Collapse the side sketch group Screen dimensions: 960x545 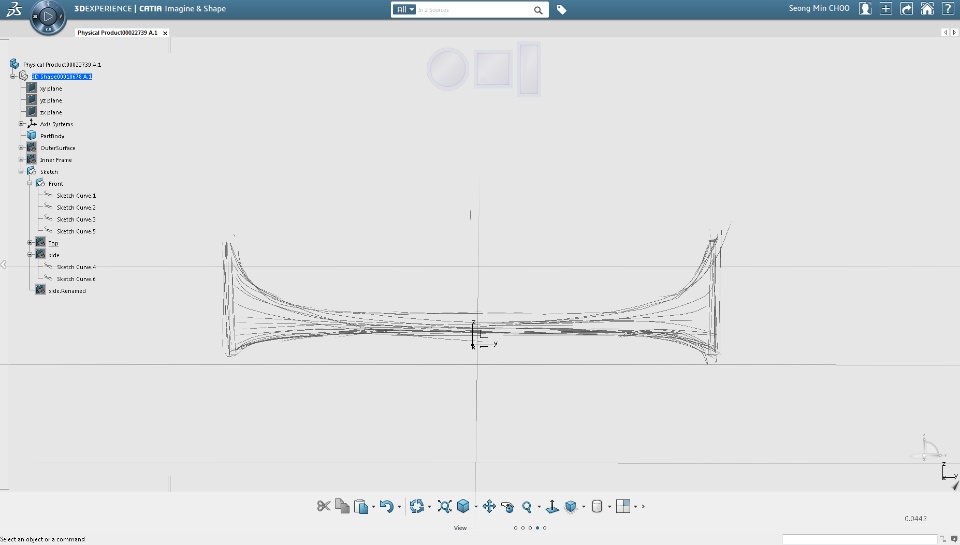(30, 255)
